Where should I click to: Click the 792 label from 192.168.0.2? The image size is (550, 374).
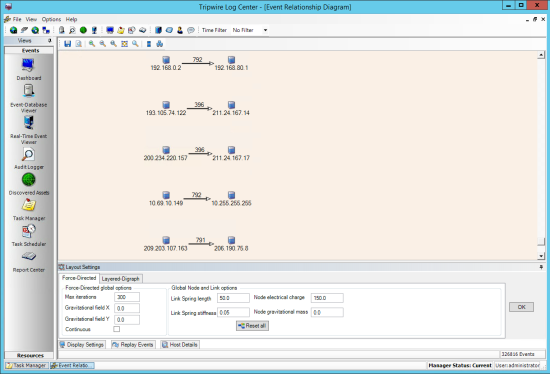click(197, 59)
